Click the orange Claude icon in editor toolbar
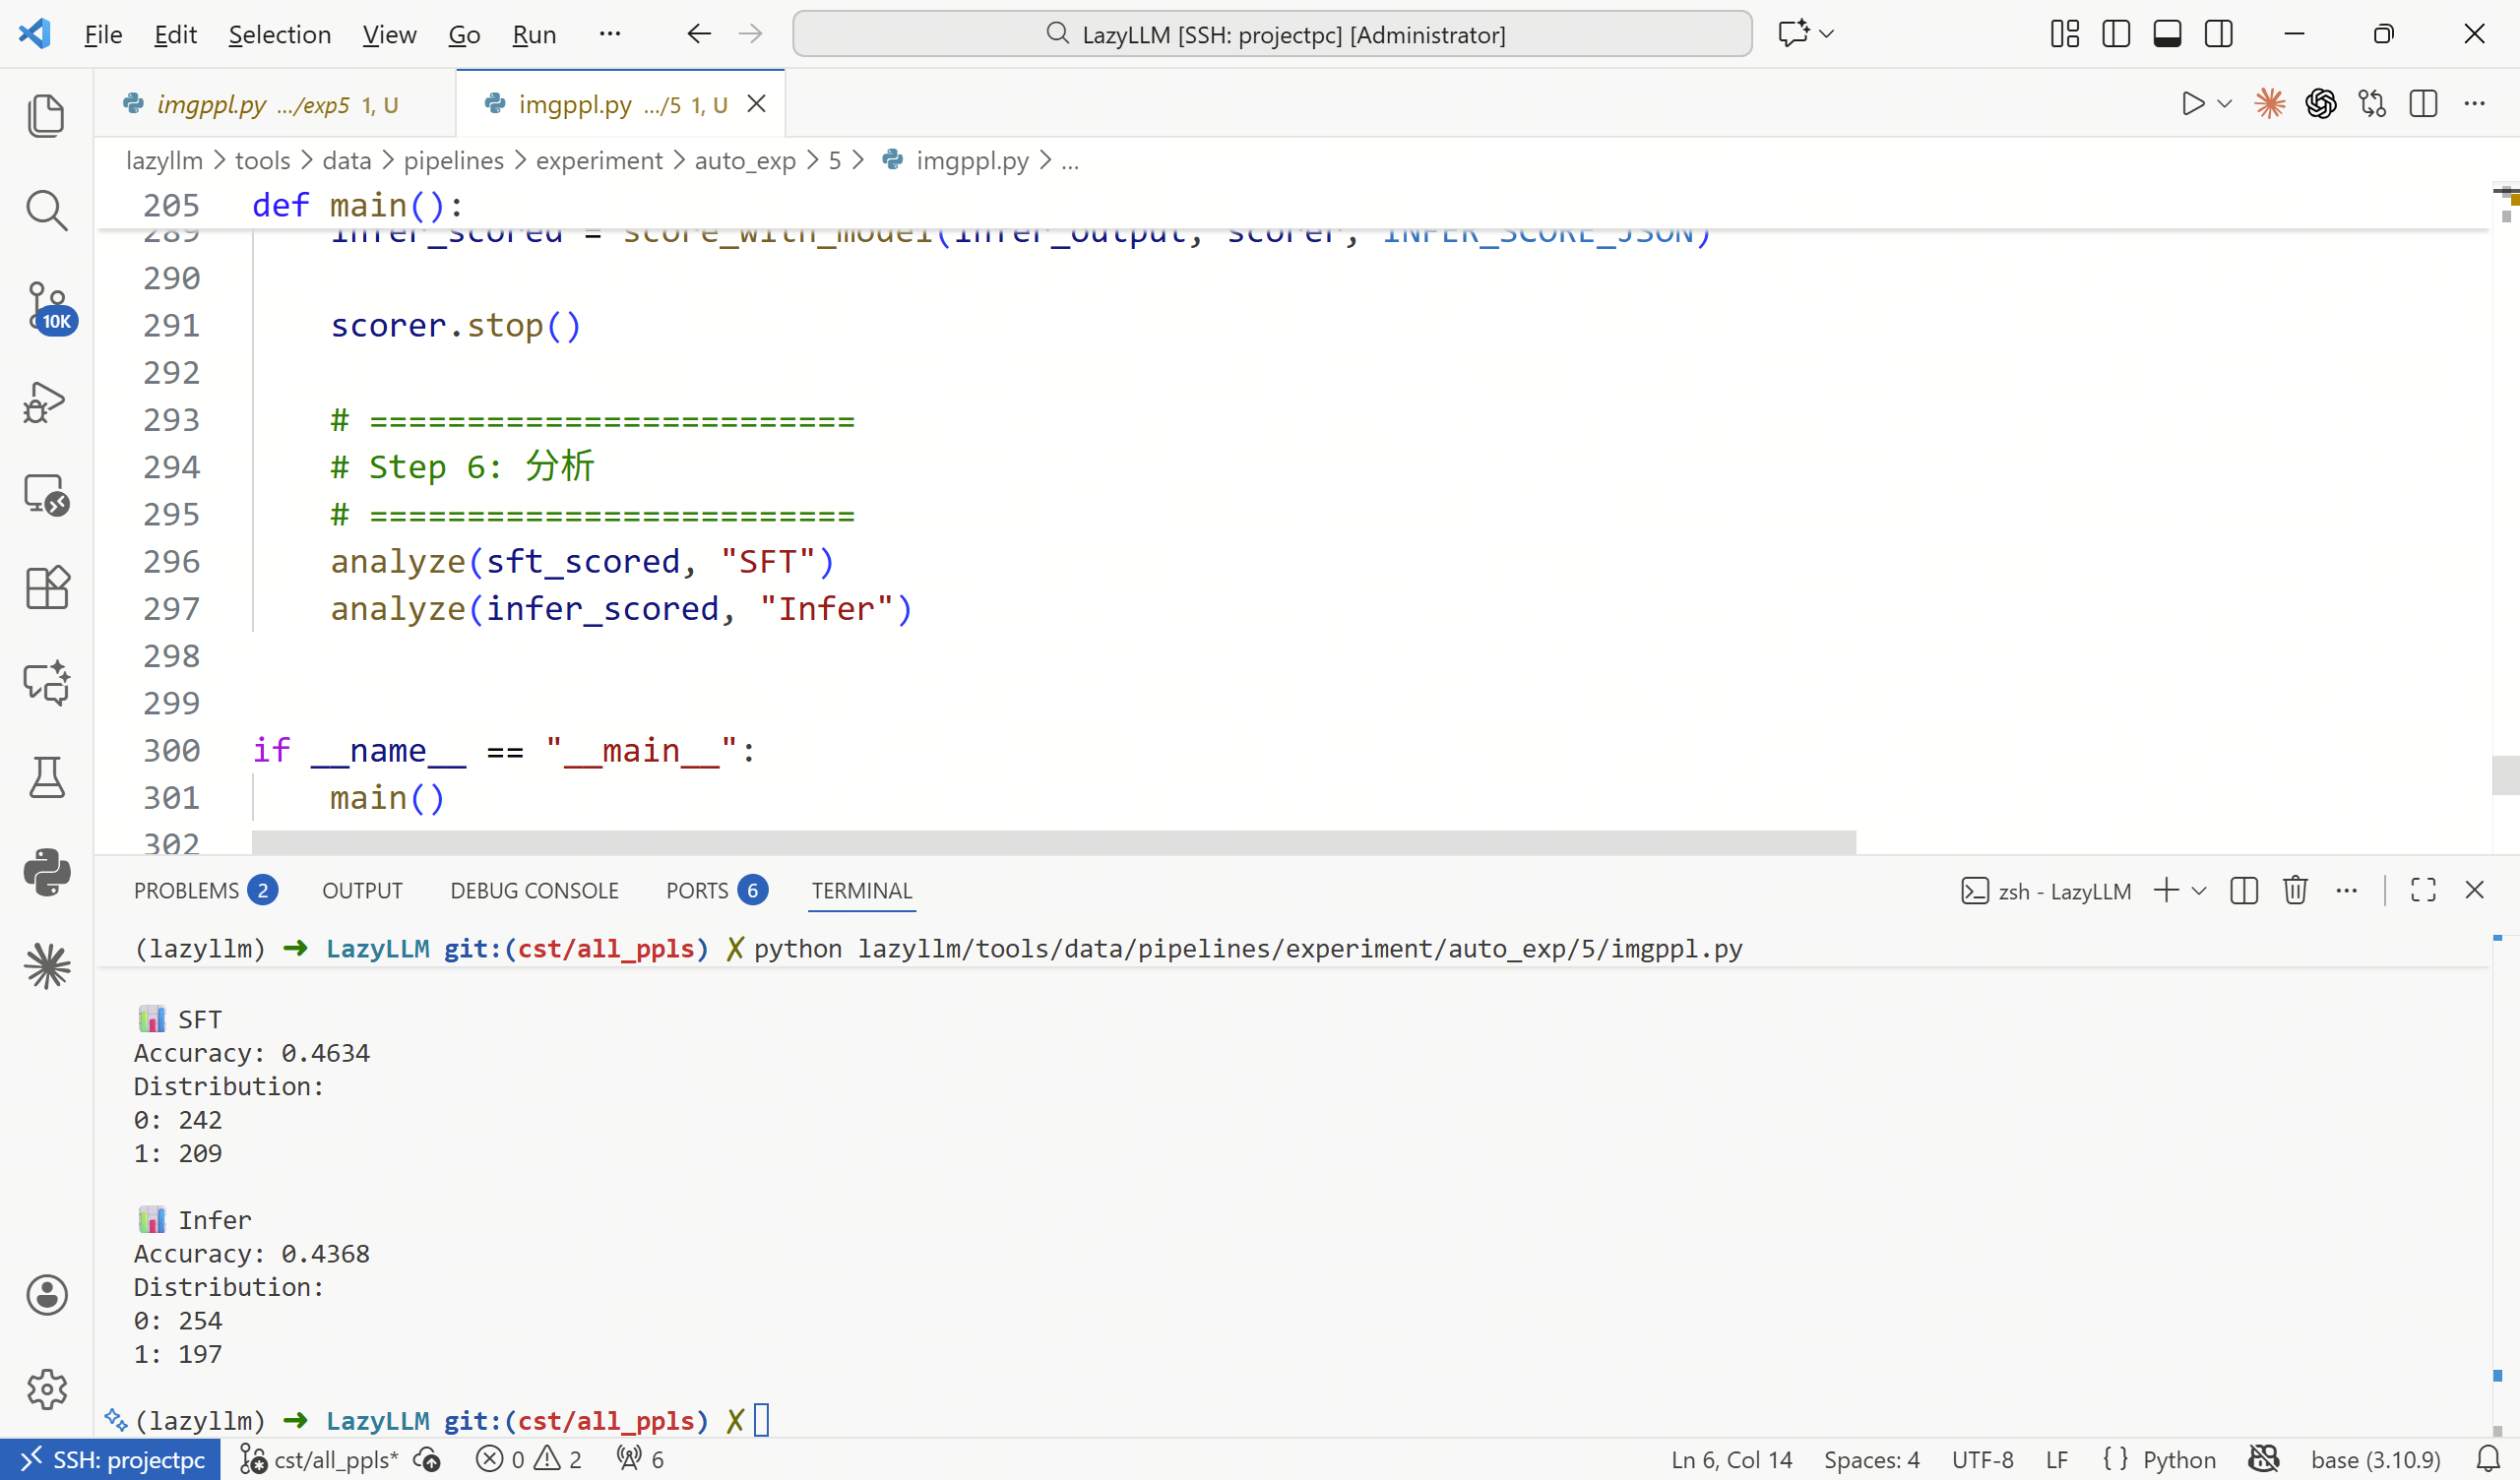2520x1480 pixels. (x=2270, y=104)
